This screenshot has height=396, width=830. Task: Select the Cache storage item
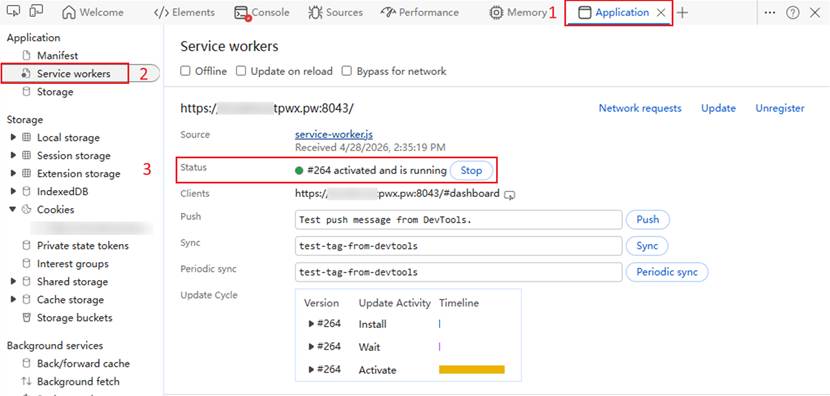(x=70, y=300)
